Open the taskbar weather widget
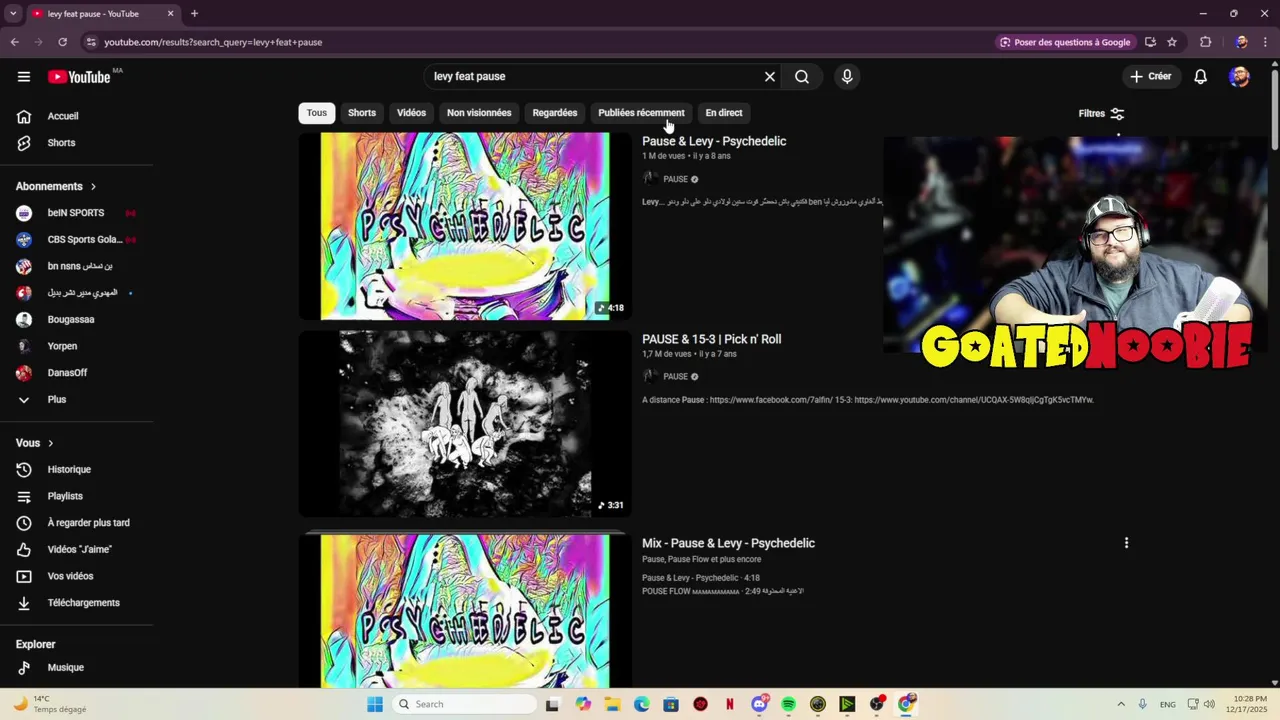The width and height of the screenshot is (1280, 720). tap(50, 704)
